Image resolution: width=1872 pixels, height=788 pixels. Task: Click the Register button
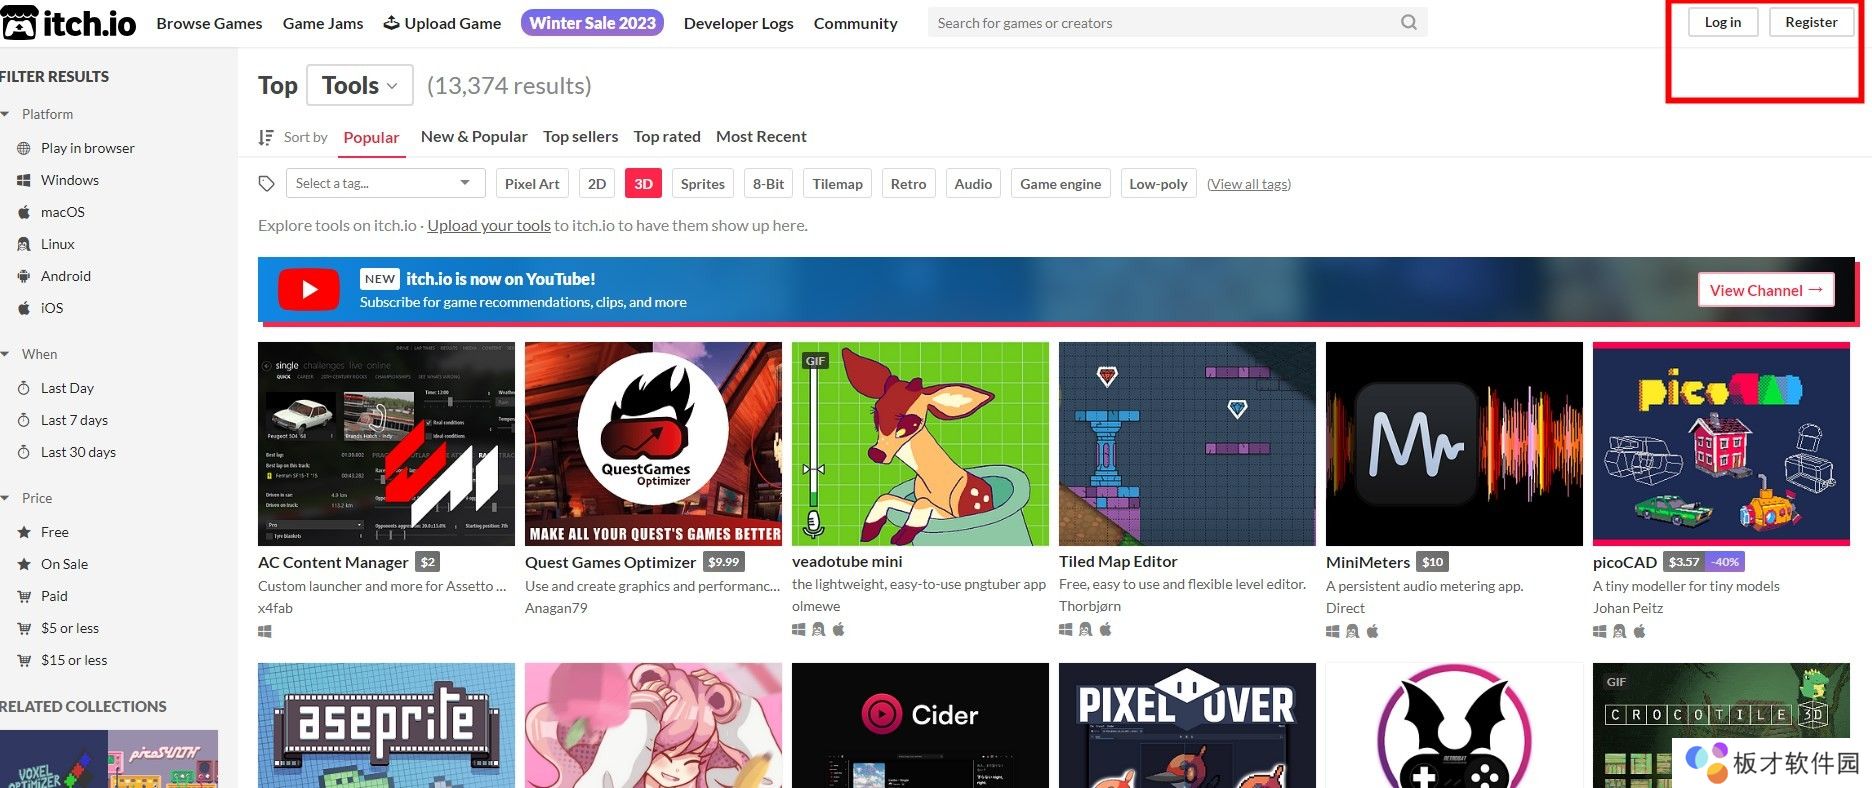click(1810, 22)
